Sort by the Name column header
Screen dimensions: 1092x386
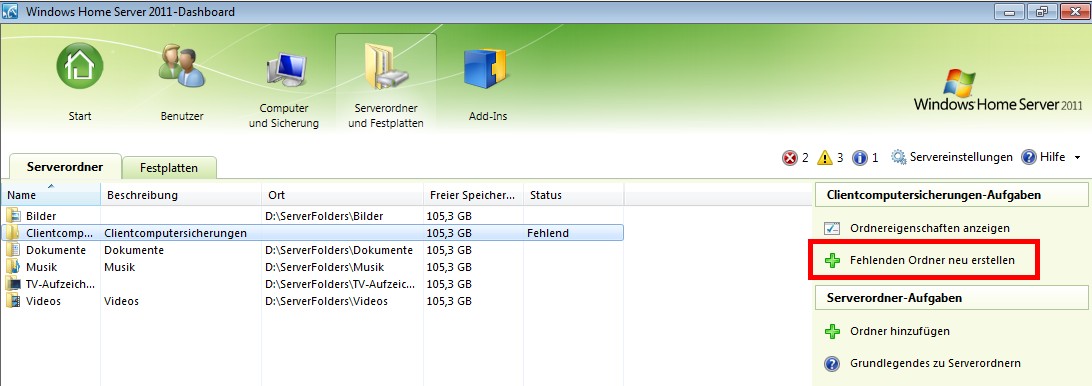pos(51,194)
